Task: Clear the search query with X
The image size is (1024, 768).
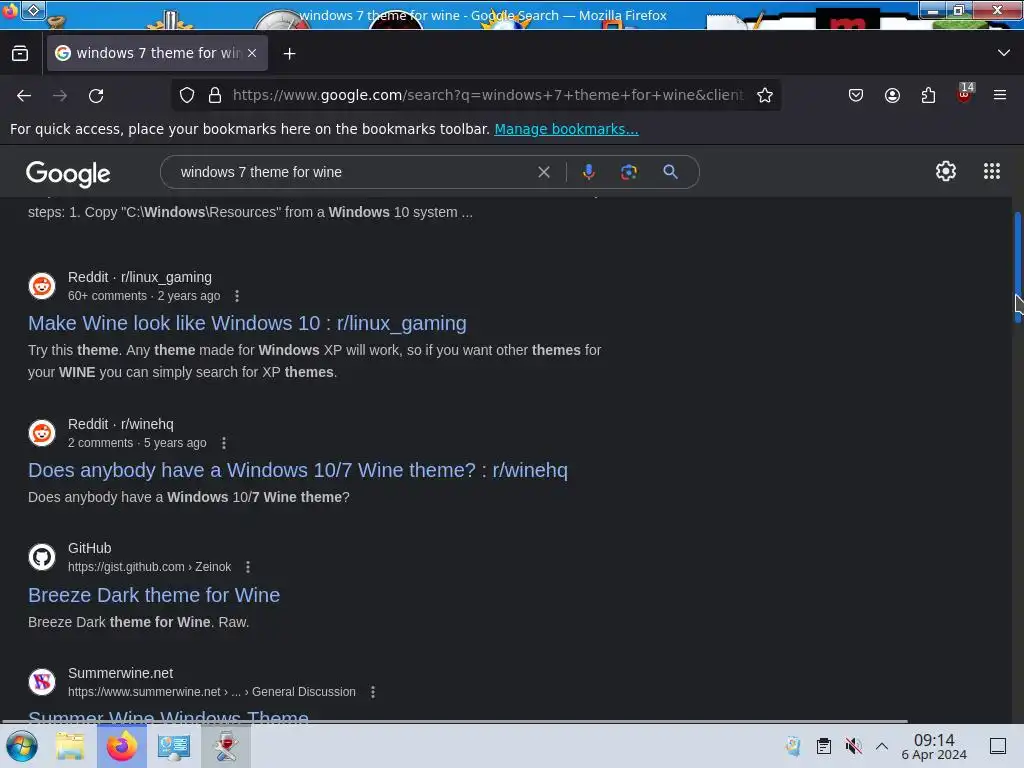Action: [544, 172]
